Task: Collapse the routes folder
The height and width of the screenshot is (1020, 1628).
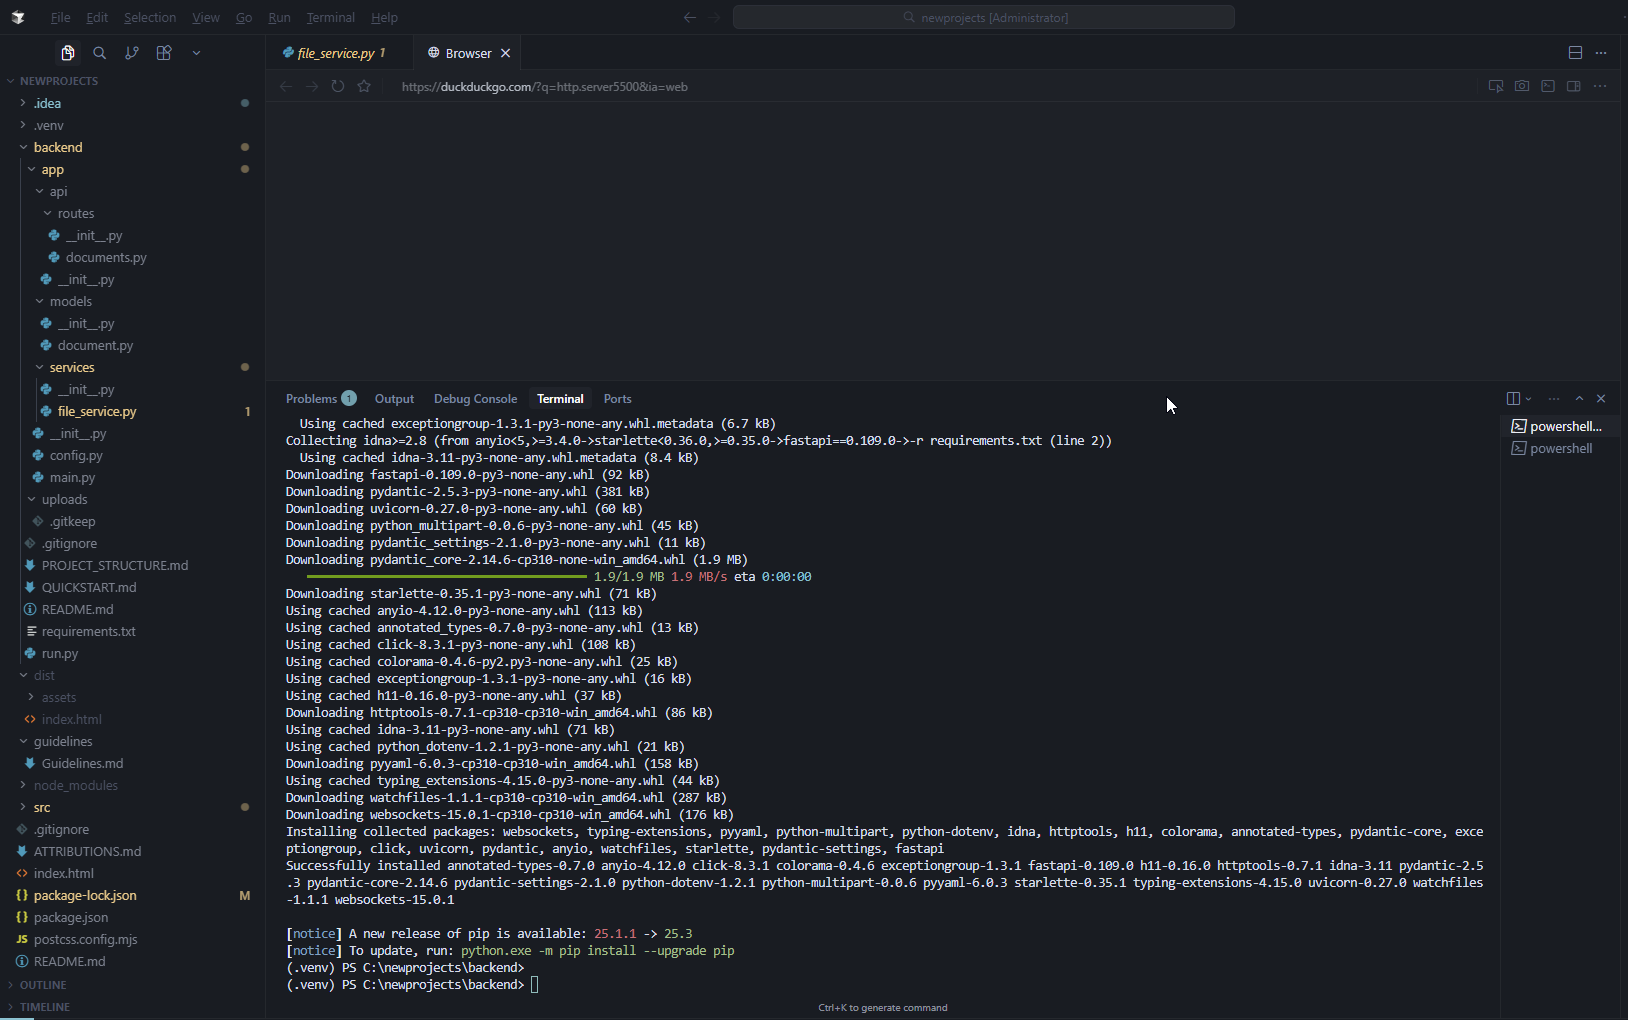Action: click(76, 213)
